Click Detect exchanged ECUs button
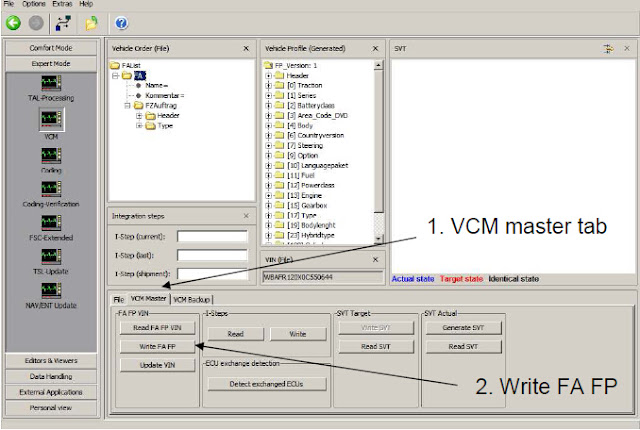Image resolution: width=640 pixels, height=430 pixels. click(267, 384)
